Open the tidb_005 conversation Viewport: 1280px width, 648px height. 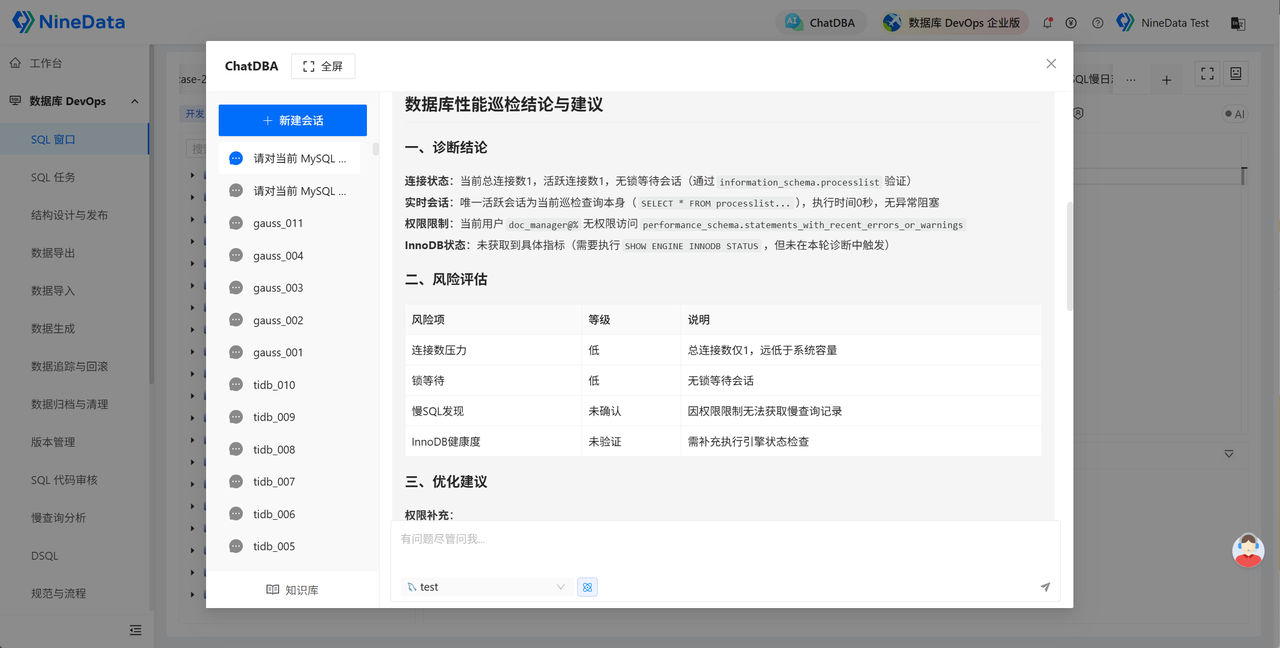[x=289, y=546]
